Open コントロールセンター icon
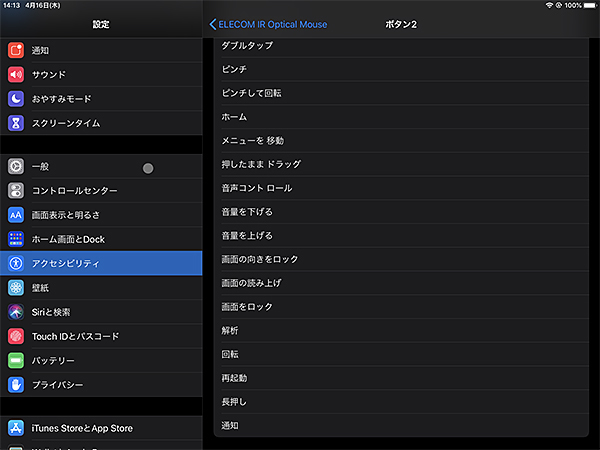Image resolution: width=600 pixels, height=450 pixels. [16, 191]
